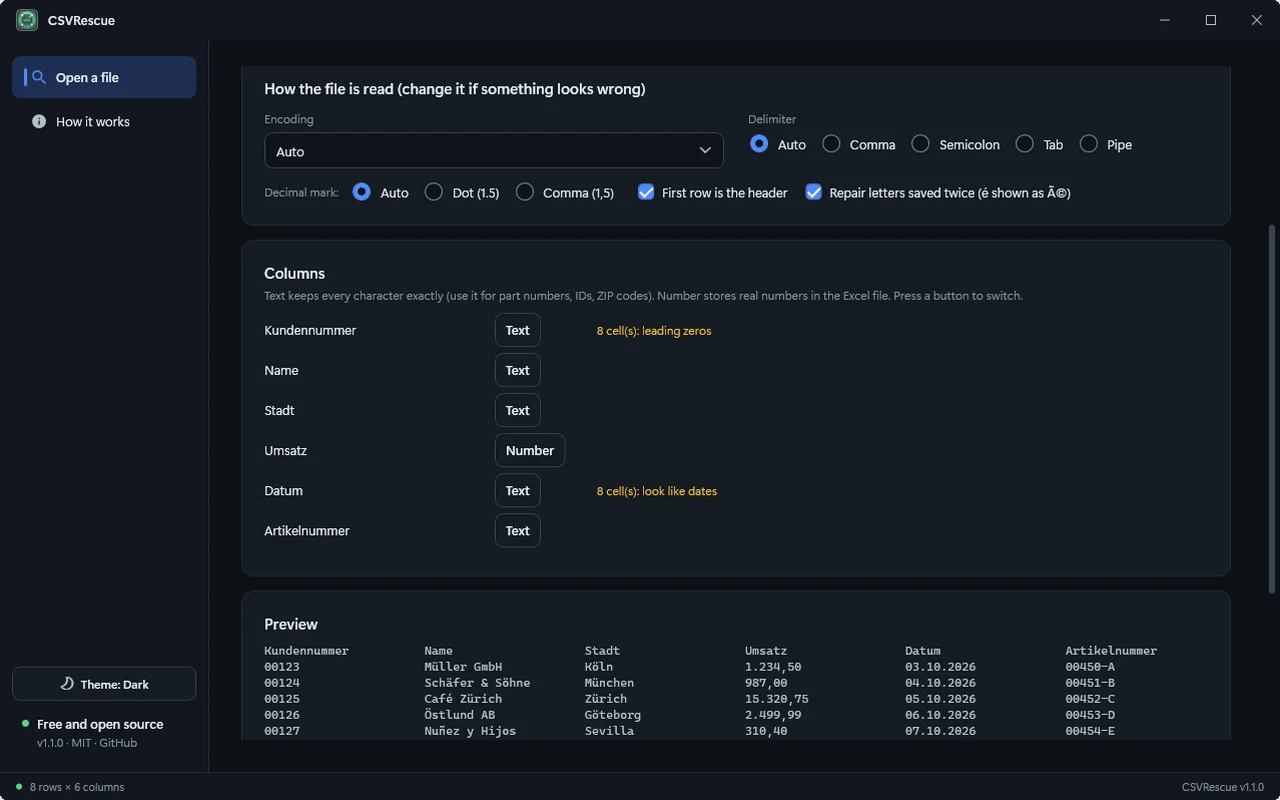The height and width of the screenshot is (800, 1280).
Task: Open the How it works page
Action: pos(104,121)
